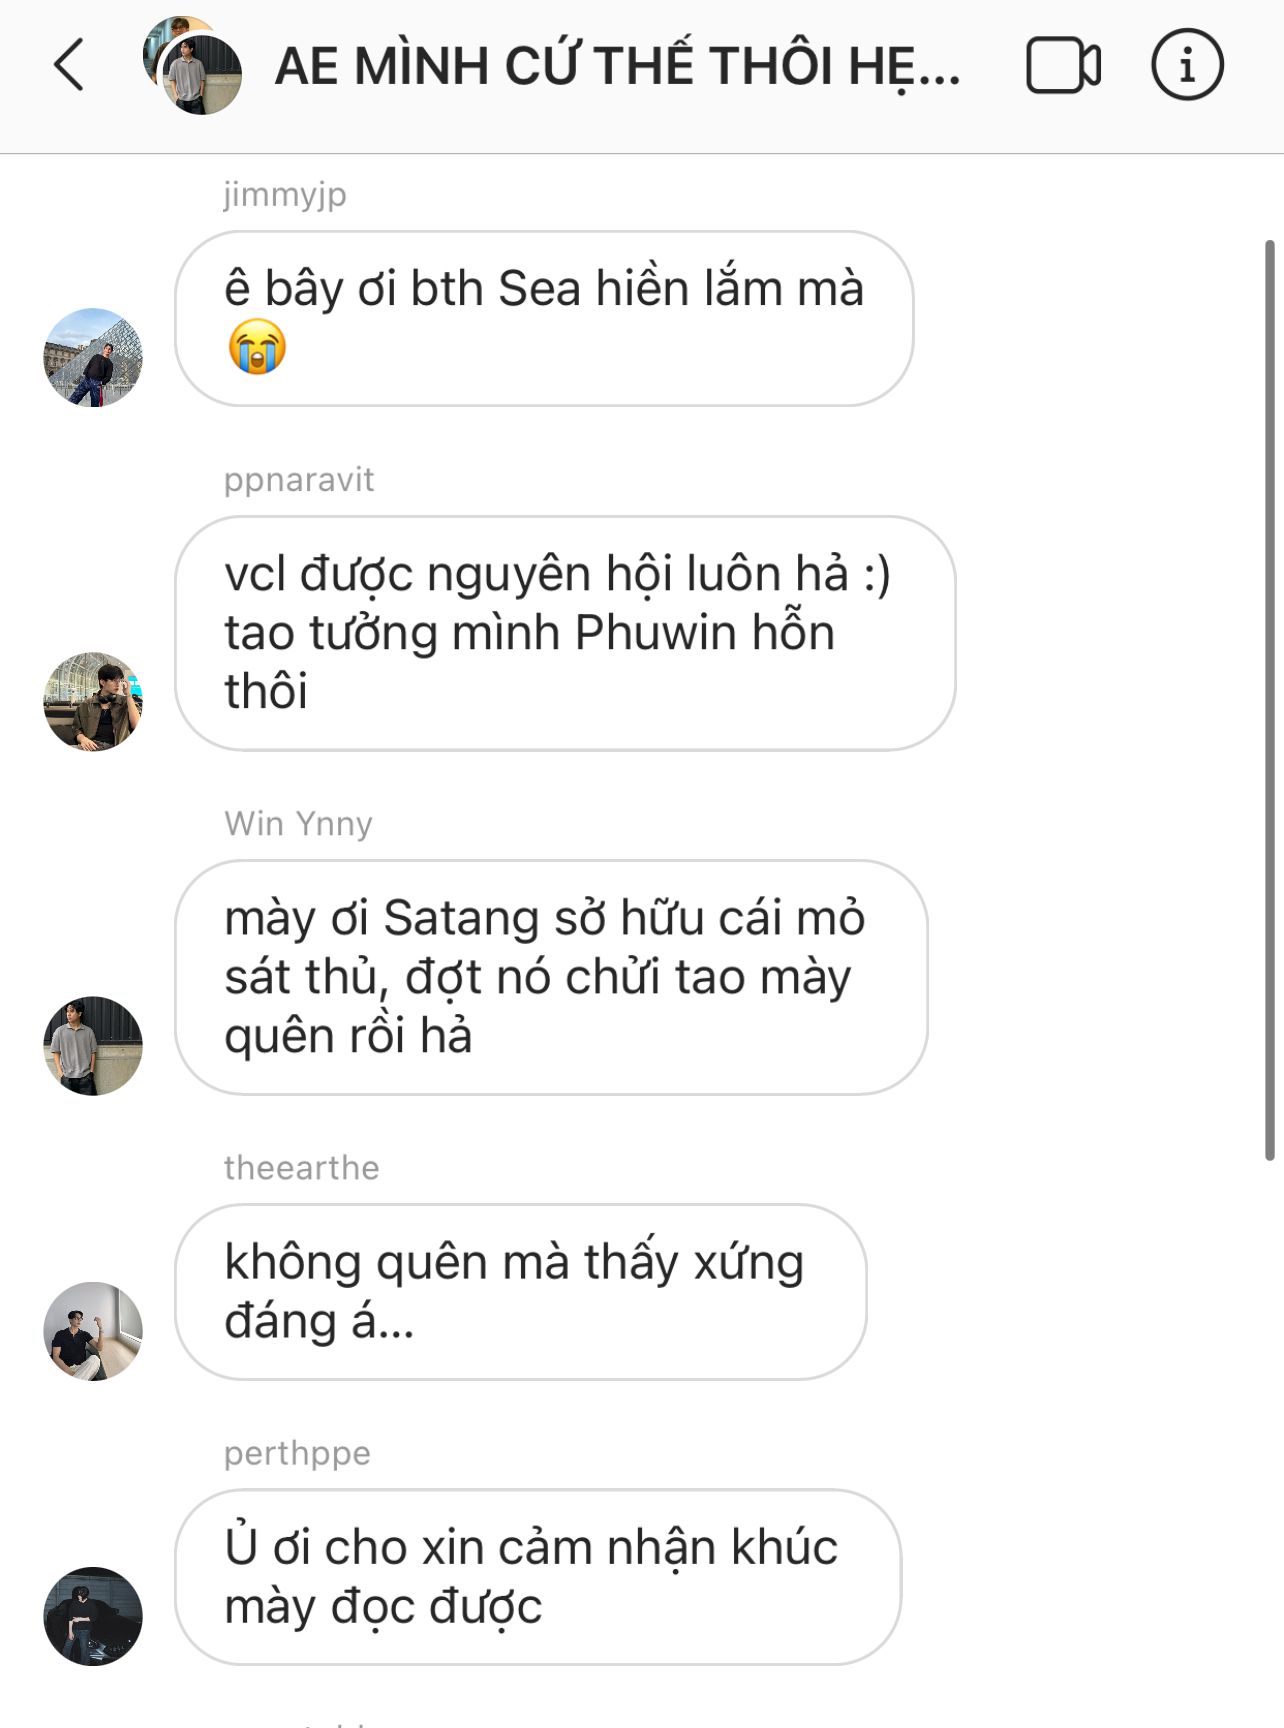View Win Ynny's profile picture
This screenshot has height=1728, width=1284.
[x=93, y=1045]
